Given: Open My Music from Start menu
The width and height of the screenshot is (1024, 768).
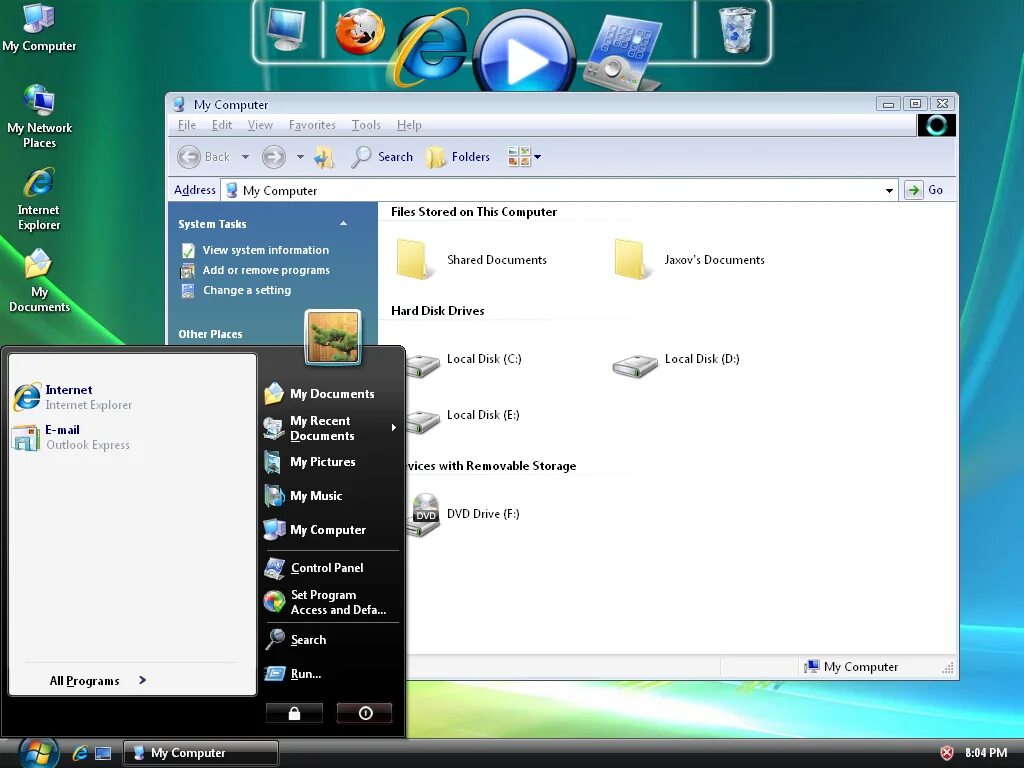Looking at the screenshot, I should pyautogui.click(x=304, y=496).
